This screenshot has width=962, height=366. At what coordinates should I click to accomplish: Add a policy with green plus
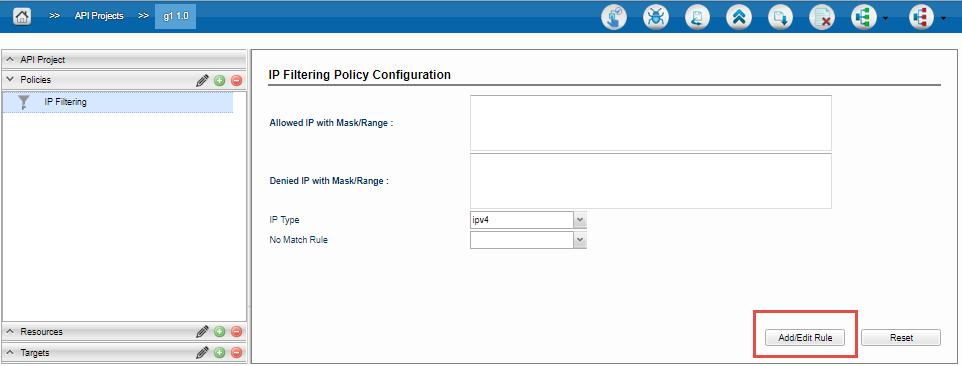[220, 80]
